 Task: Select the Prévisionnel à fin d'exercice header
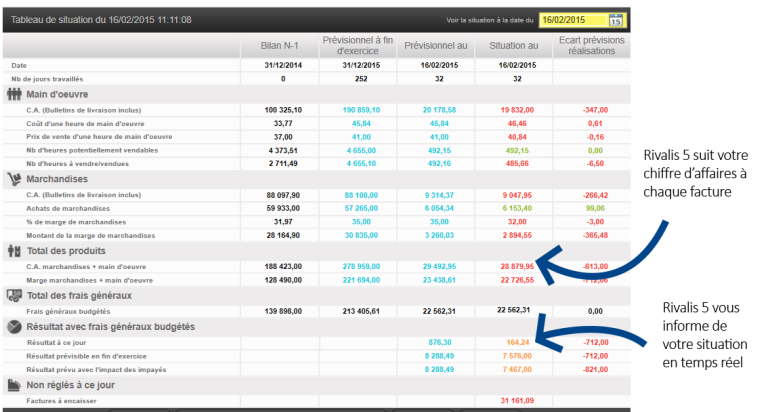358,46
